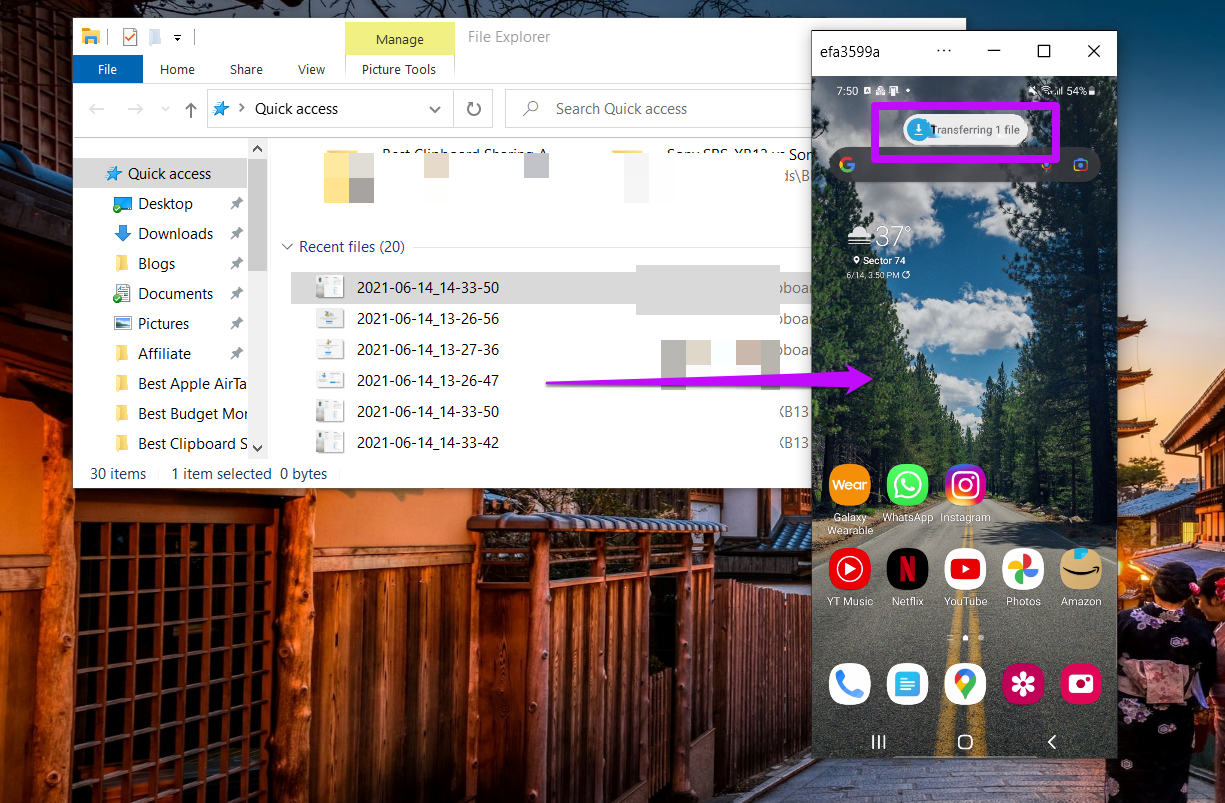Select file 2021-06-14_13-26-47

click(x=427, y=381)
